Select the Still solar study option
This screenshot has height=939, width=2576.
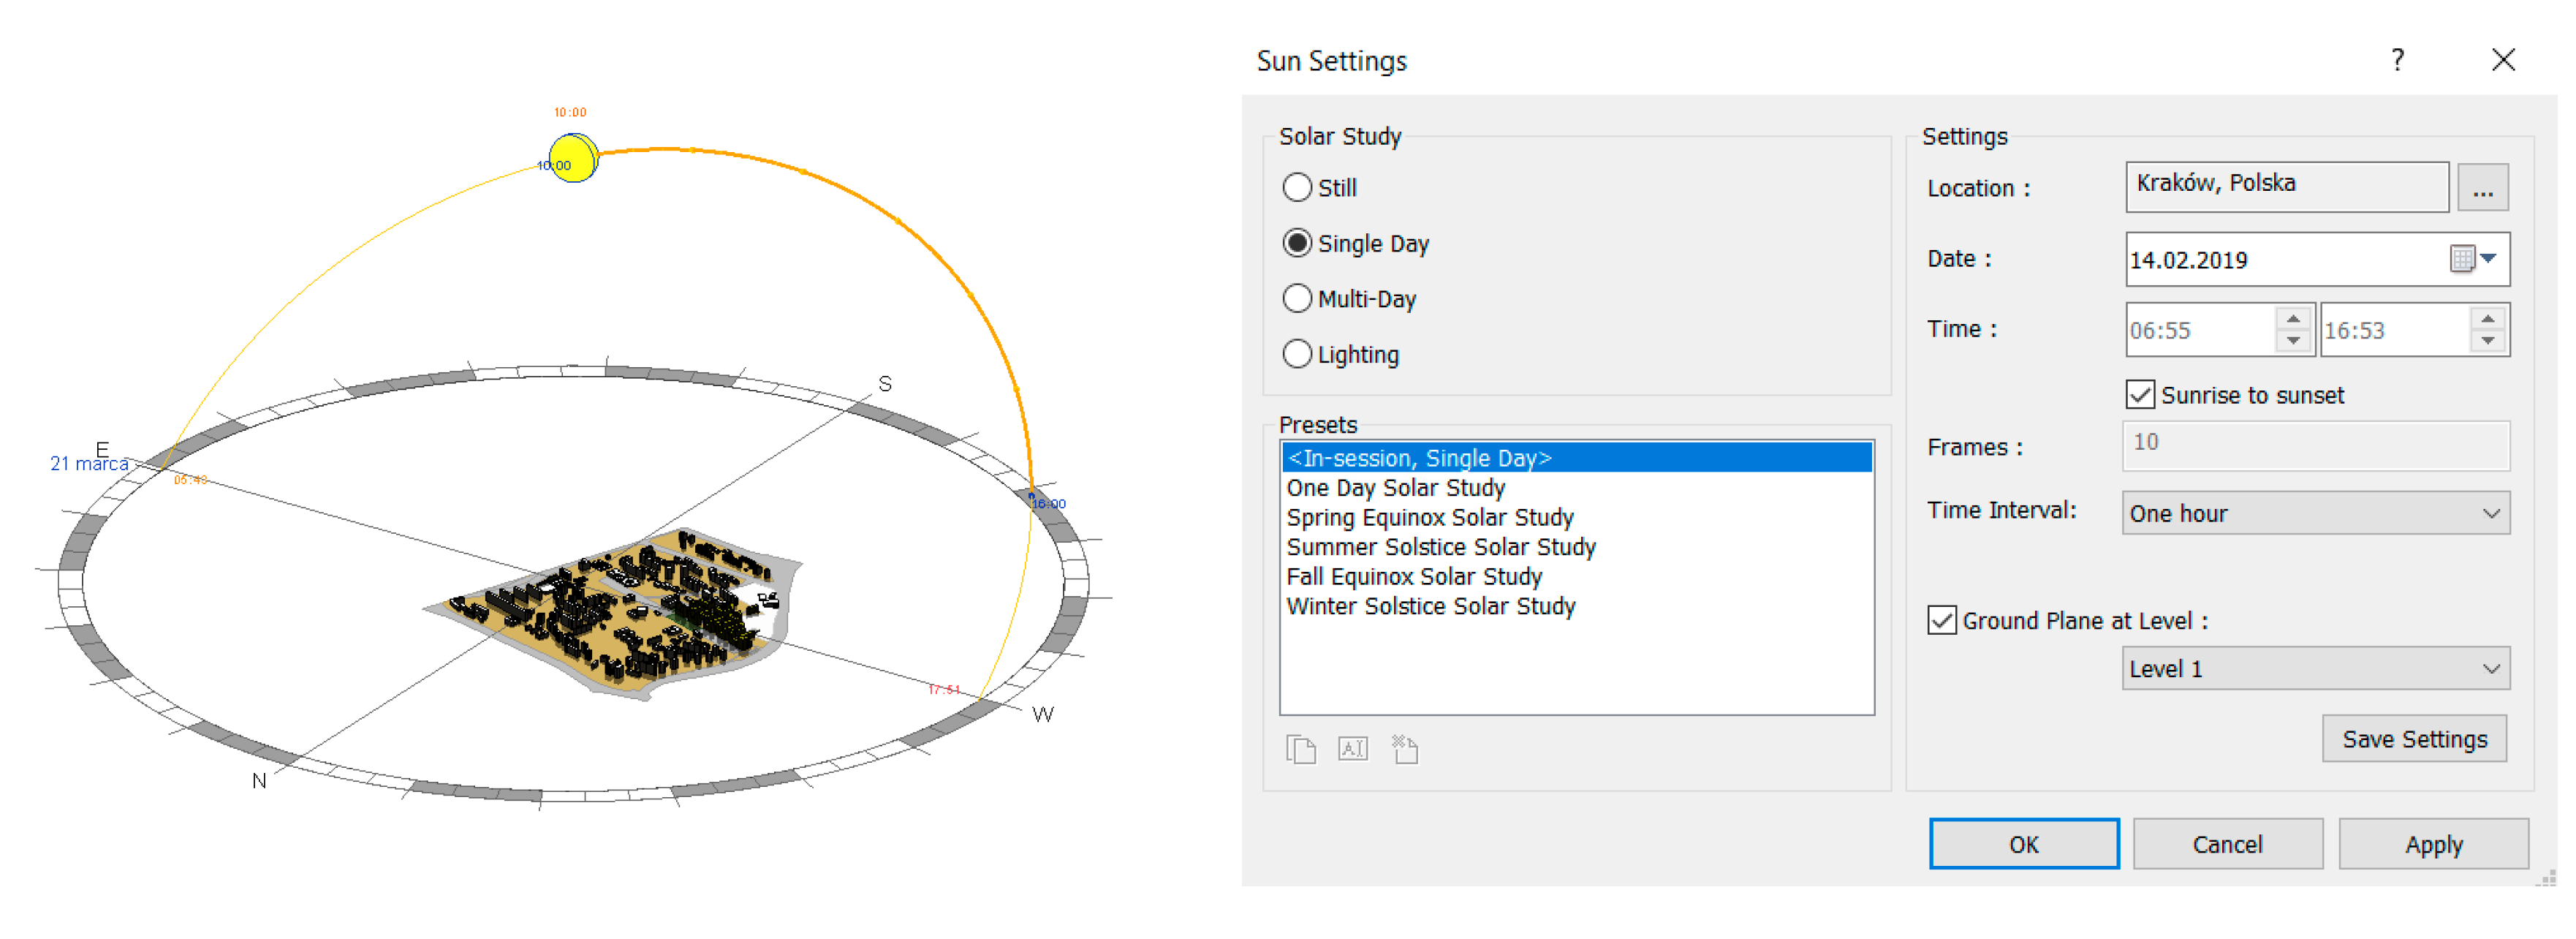coord(1297,187)
